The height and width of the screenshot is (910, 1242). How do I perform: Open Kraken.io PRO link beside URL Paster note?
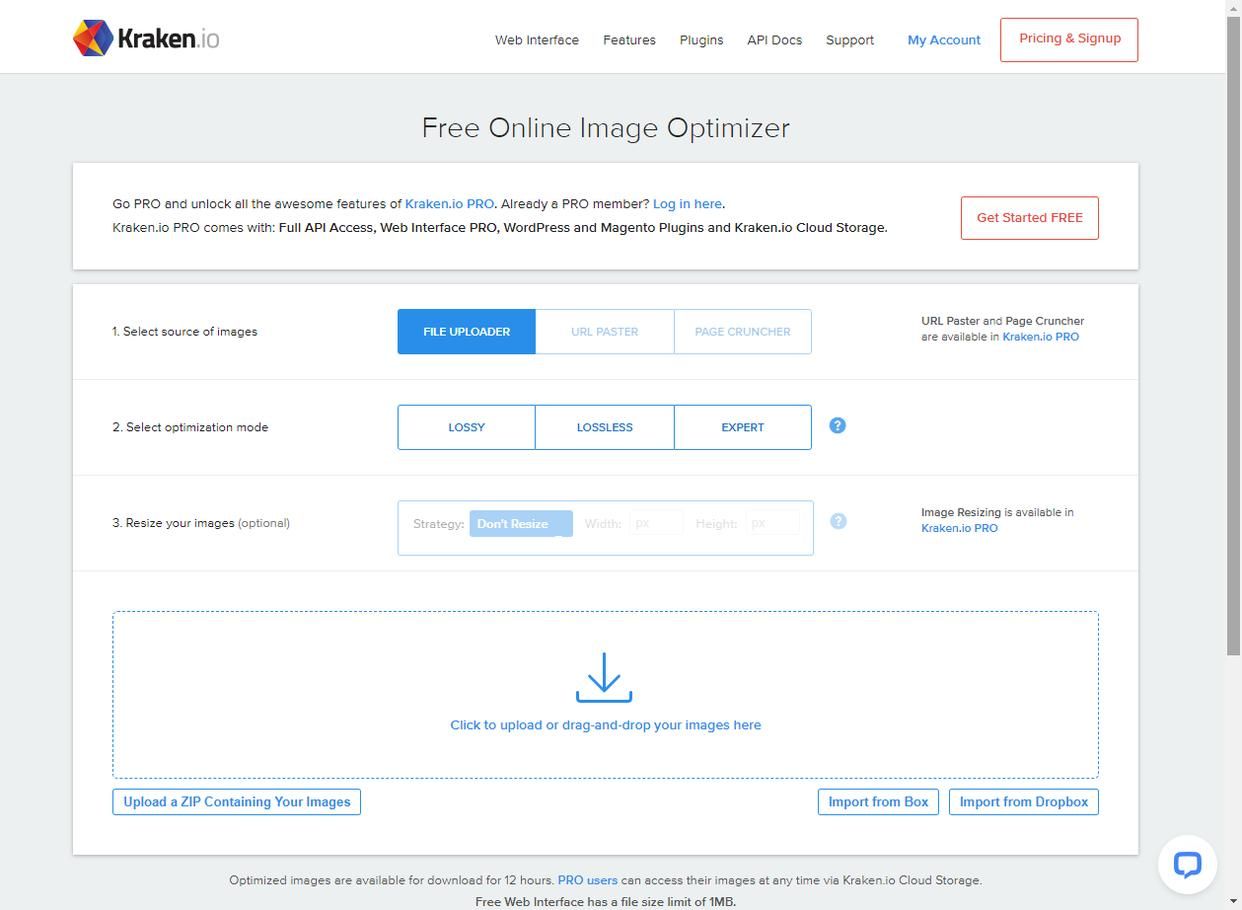(x=1040, y=337)
